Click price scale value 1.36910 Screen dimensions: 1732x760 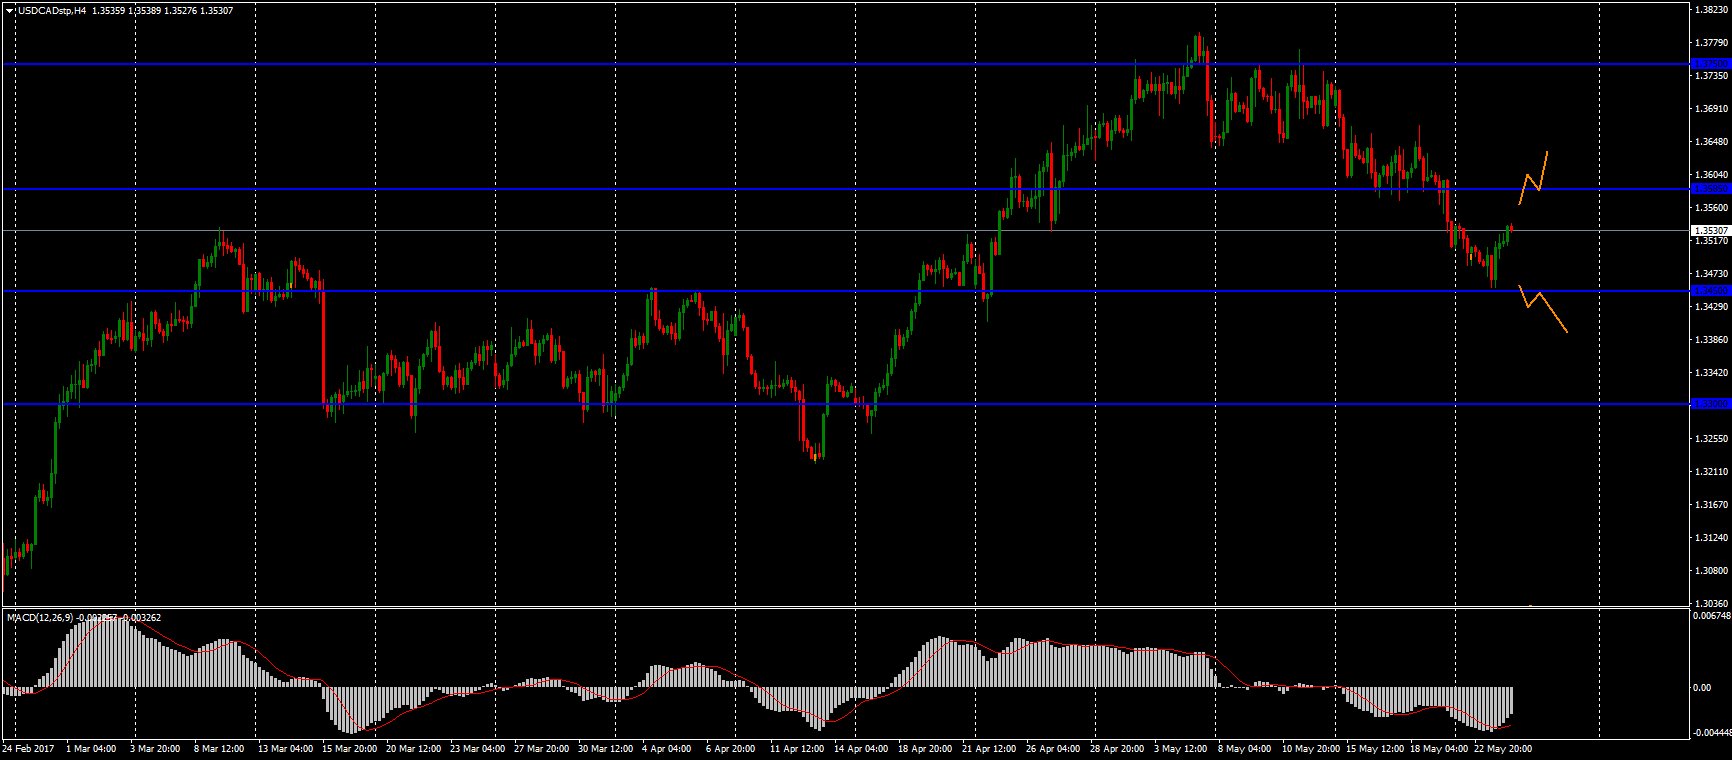(1713, 108)
